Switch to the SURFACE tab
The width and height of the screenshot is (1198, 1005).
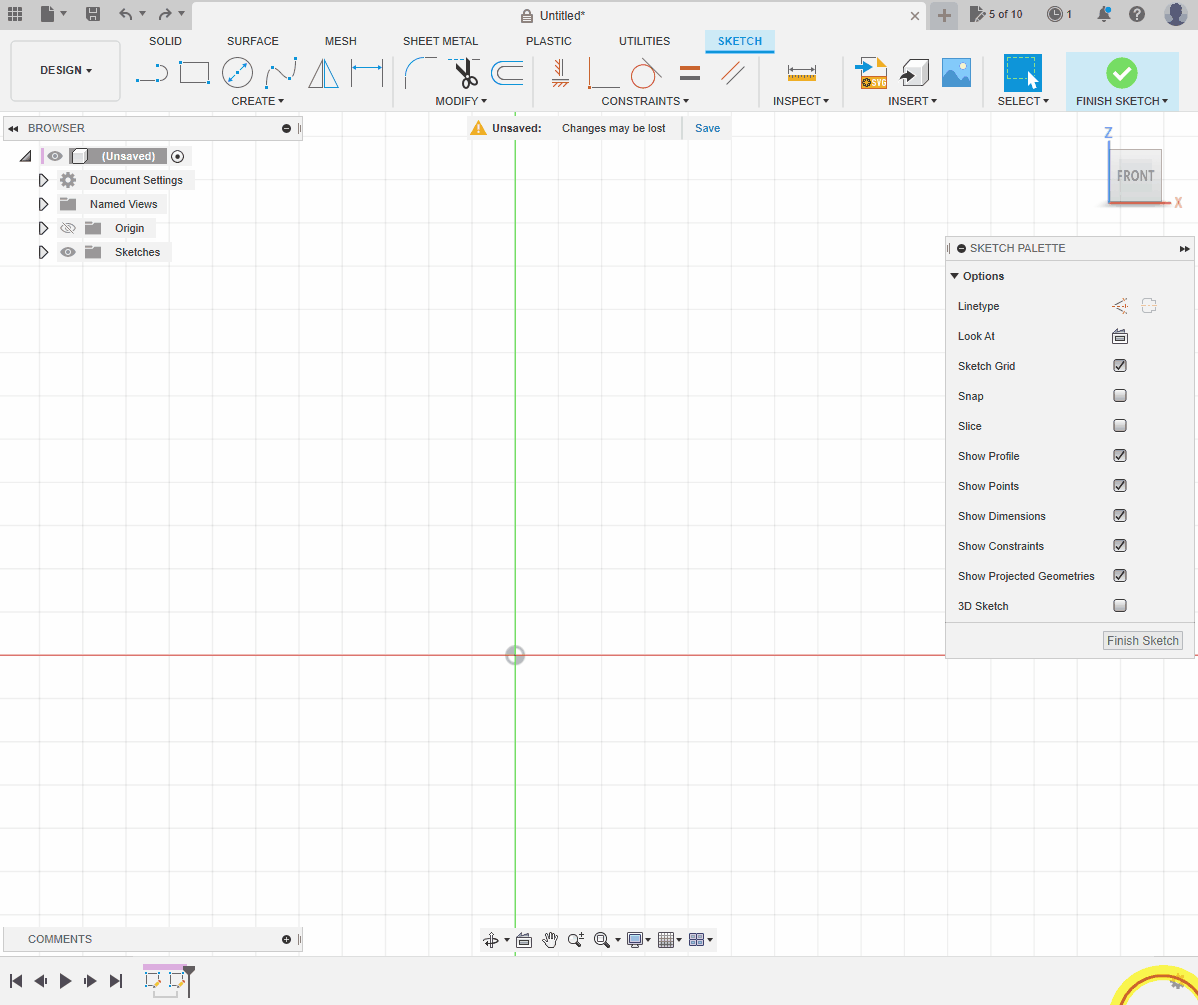click(x=252, y=41)
